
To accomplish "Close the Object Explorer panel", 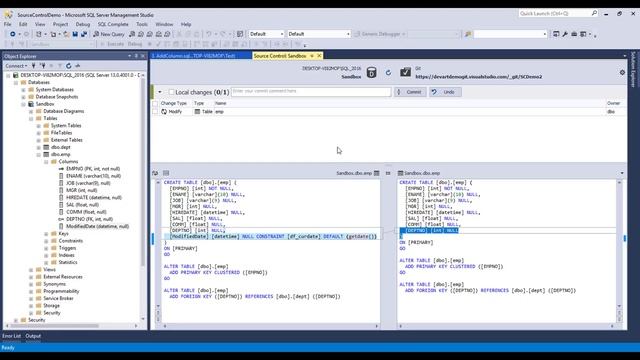I will click(143, 56).
